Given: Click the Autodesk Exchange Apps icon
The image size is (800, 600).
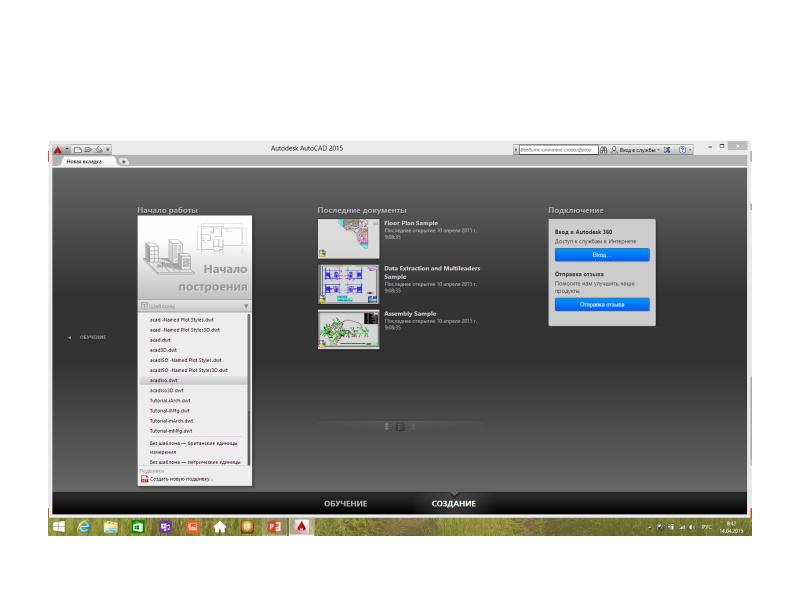Looking at the screenshot, I should click(x=667, y=150).
